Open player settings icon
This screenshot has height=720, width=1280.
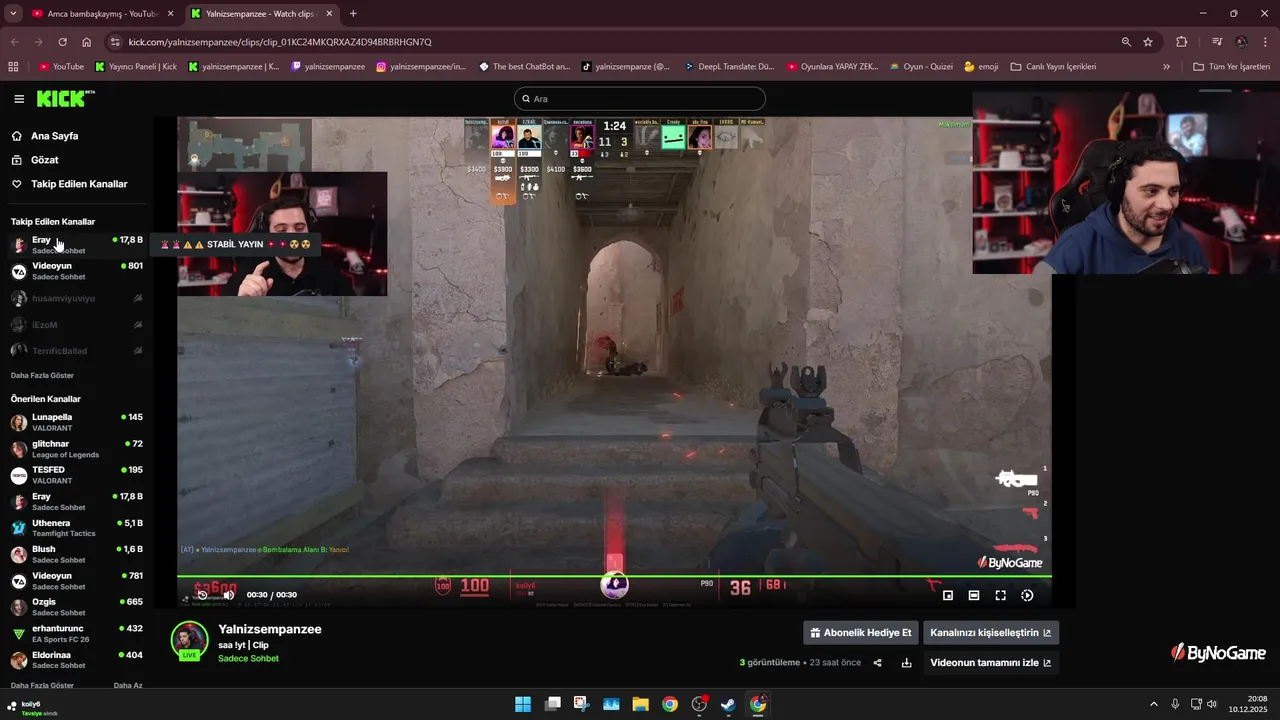click(x=1027, y=595)
